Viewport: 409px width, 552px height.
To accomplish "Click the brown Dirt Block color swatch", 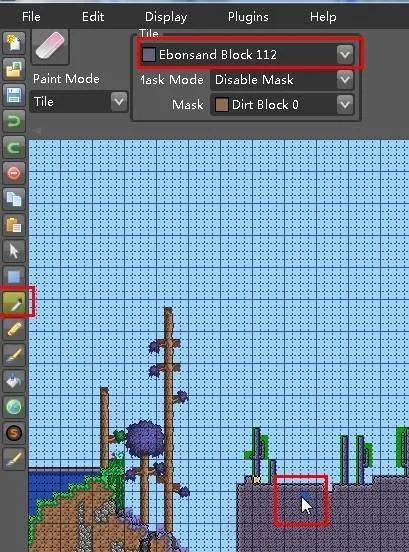I will [221, 105].
